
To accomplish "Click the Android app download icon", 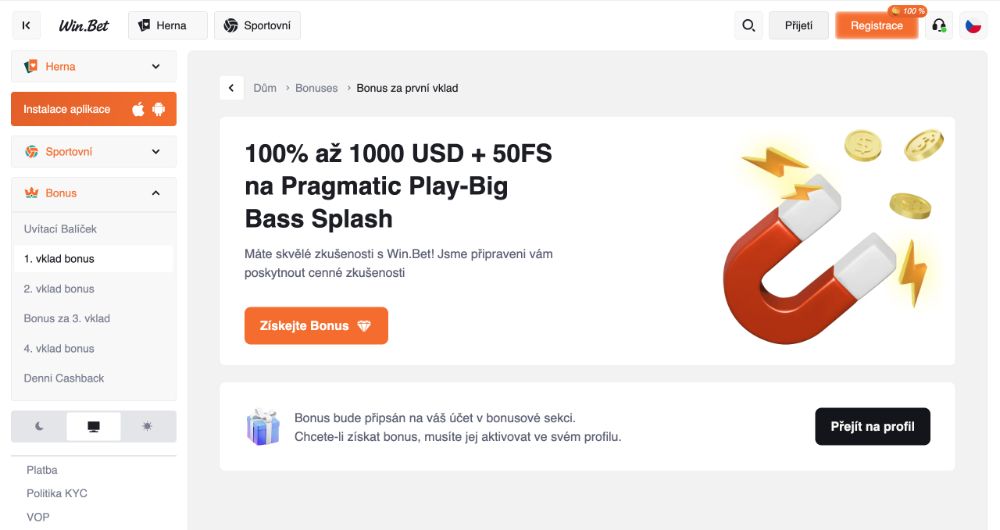I will (159, 109).
